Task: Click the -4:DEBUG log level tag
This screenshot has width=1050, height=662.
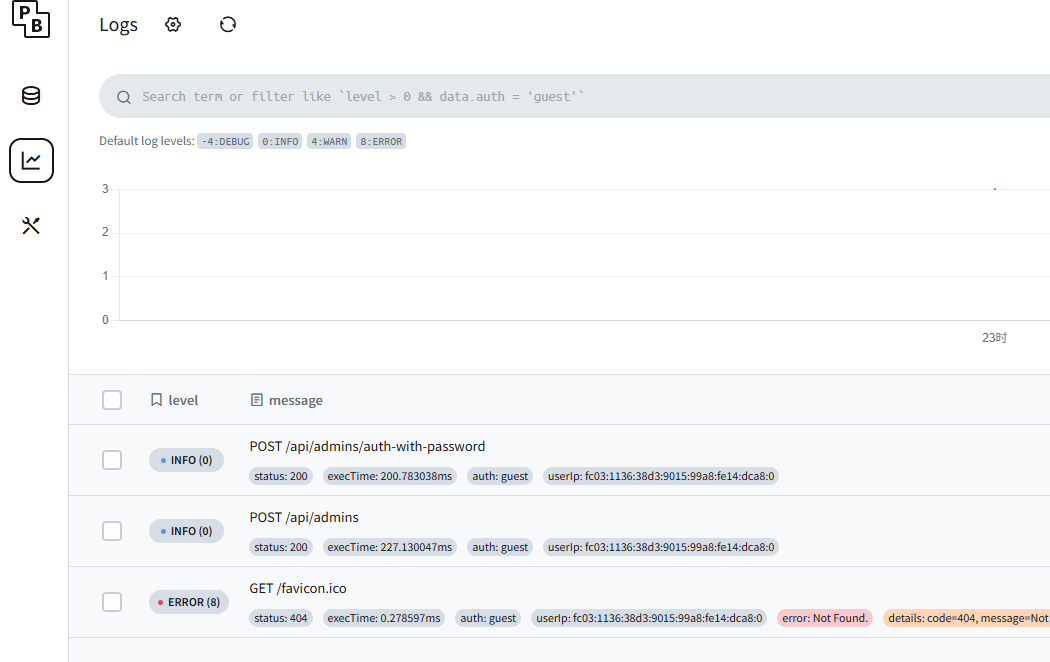Action: tap(225, 141)
